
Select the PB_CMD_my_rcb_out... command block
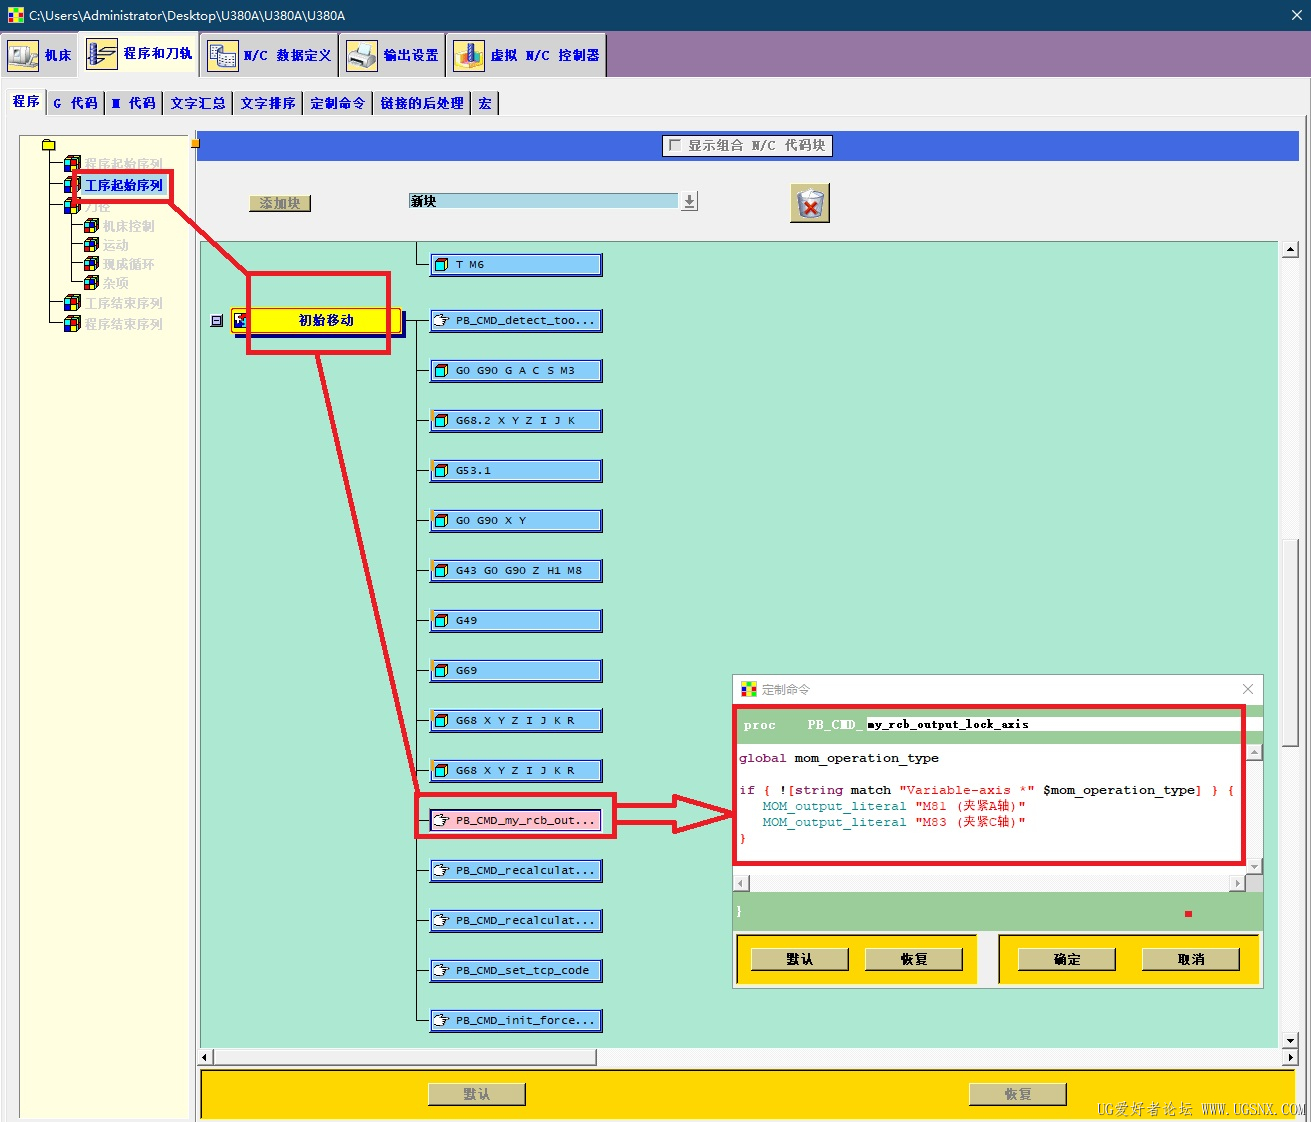click(x=516, y=821)
